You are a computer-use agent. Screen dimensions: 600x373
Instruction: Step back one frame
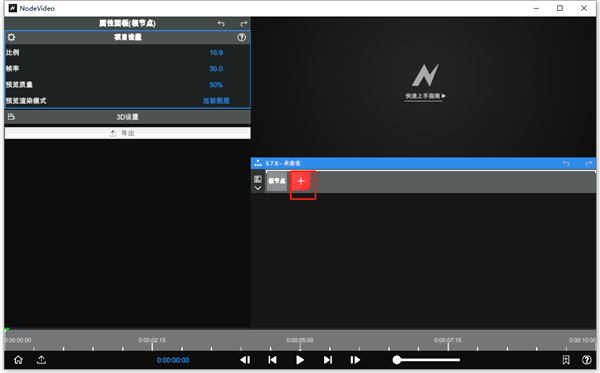point(245,360)
